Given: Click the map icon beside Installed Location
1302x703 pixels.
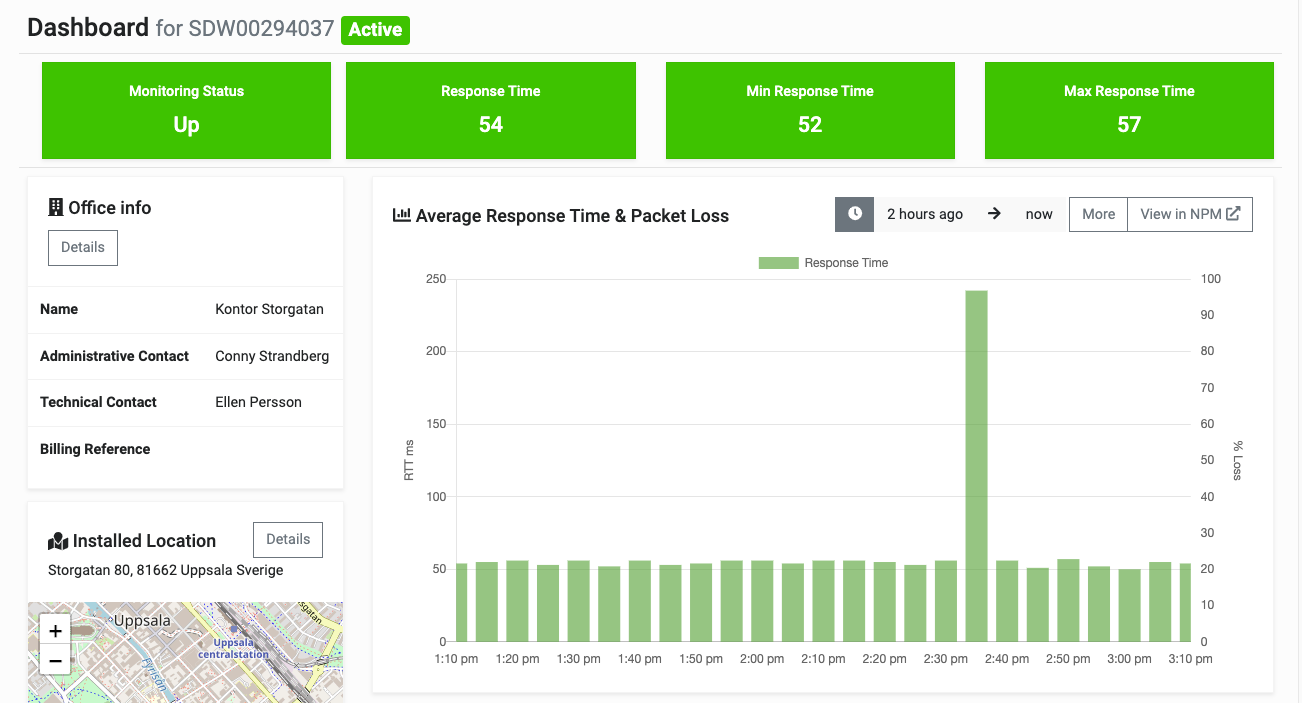Looking at the screenshot, I should click(x=57, y=541).
